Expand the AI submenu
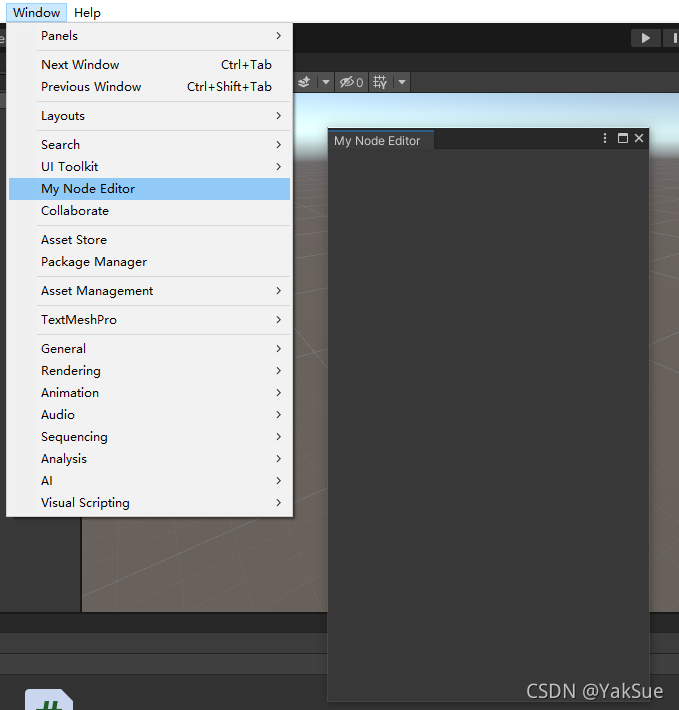 coord(149,480)
